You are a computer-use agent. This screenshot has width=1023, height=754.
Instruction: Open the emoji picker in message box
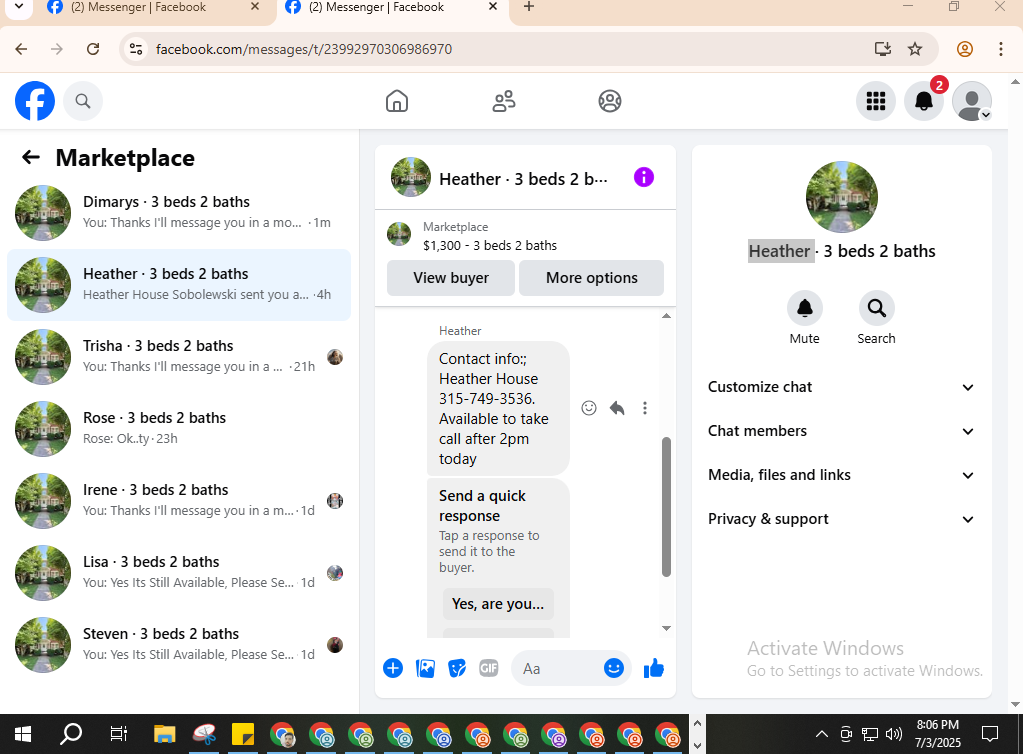[x=613, y=668]
